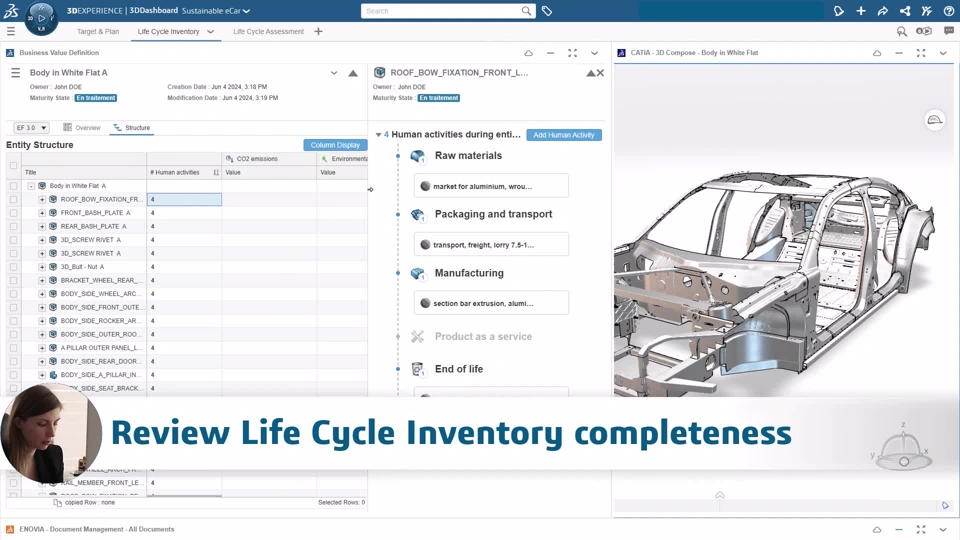Screen dimensions: 960x540
Task: Switch to the Life Cycle Assessment tab
Action: tap(268, 32)
